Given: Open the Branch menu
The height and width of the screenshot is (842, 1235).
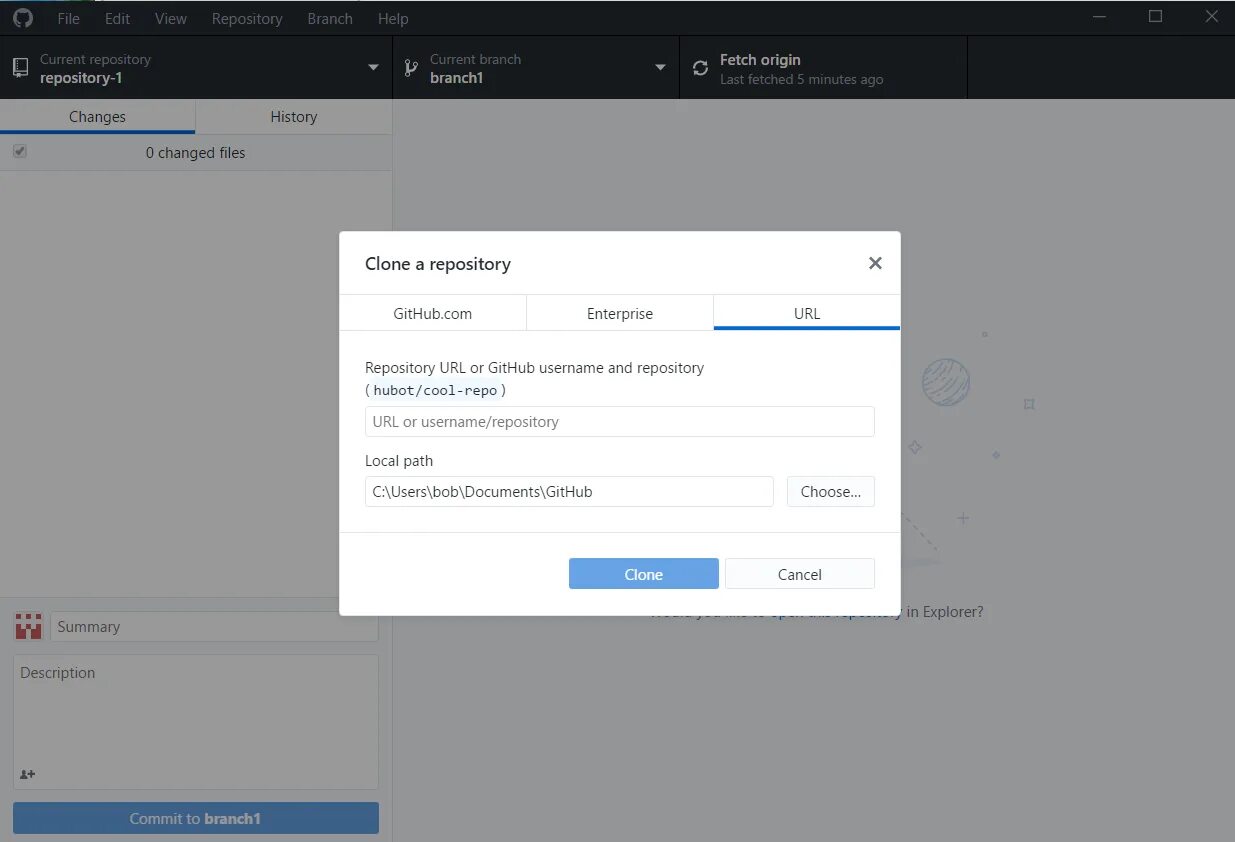Looking at the screenshot, I should (x=330, y=18).
